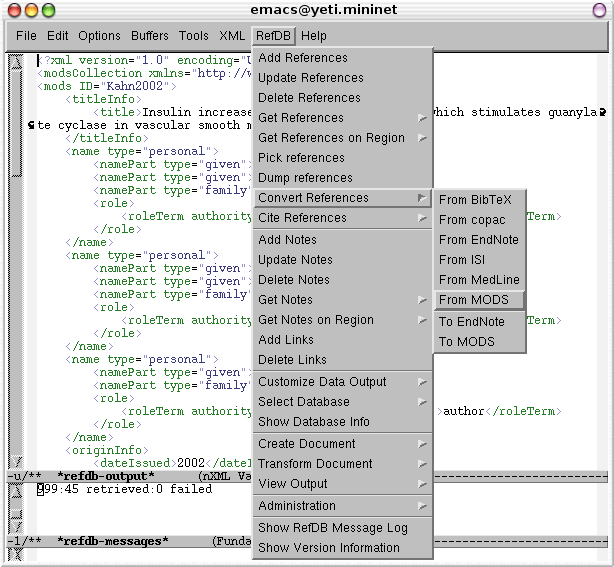Screen dimensions: 614x567
Task: Click "999:45 retrieved:0 failed" text
Action: point(125,489)
